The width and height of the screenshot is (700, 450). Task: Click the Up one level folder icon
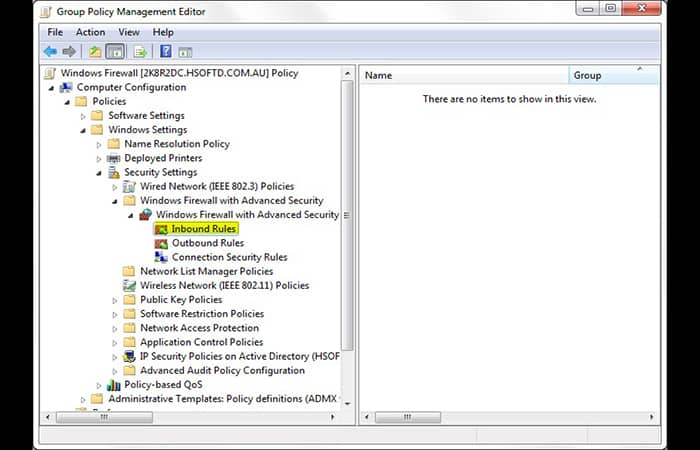point(95,52)
